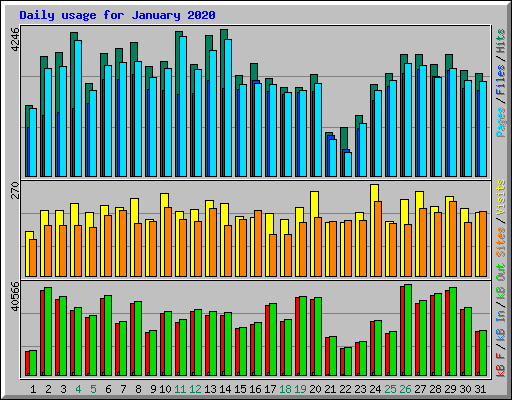Click the green weekend day label 5
Viewport: 512px width, 400px height.
tap(93, 389)
